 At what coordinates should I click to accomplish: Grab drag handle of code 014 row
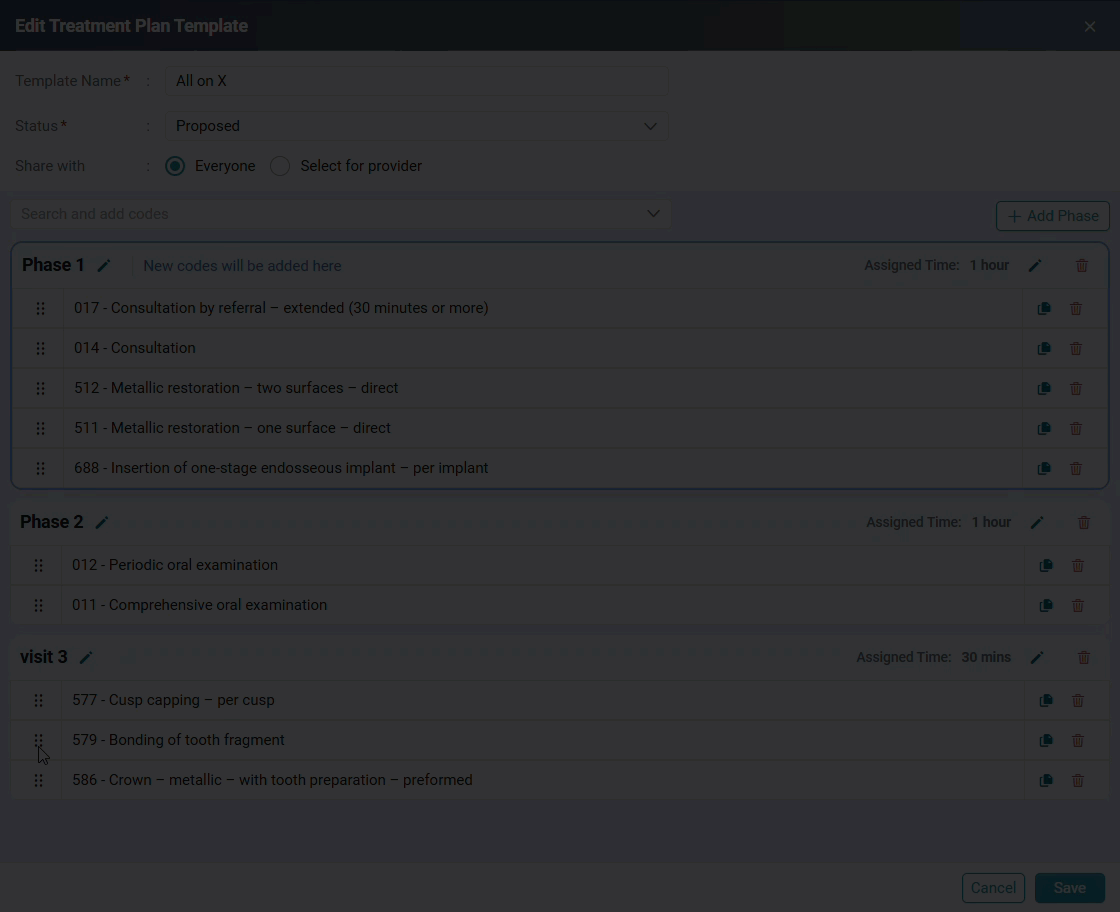point(41,349)
